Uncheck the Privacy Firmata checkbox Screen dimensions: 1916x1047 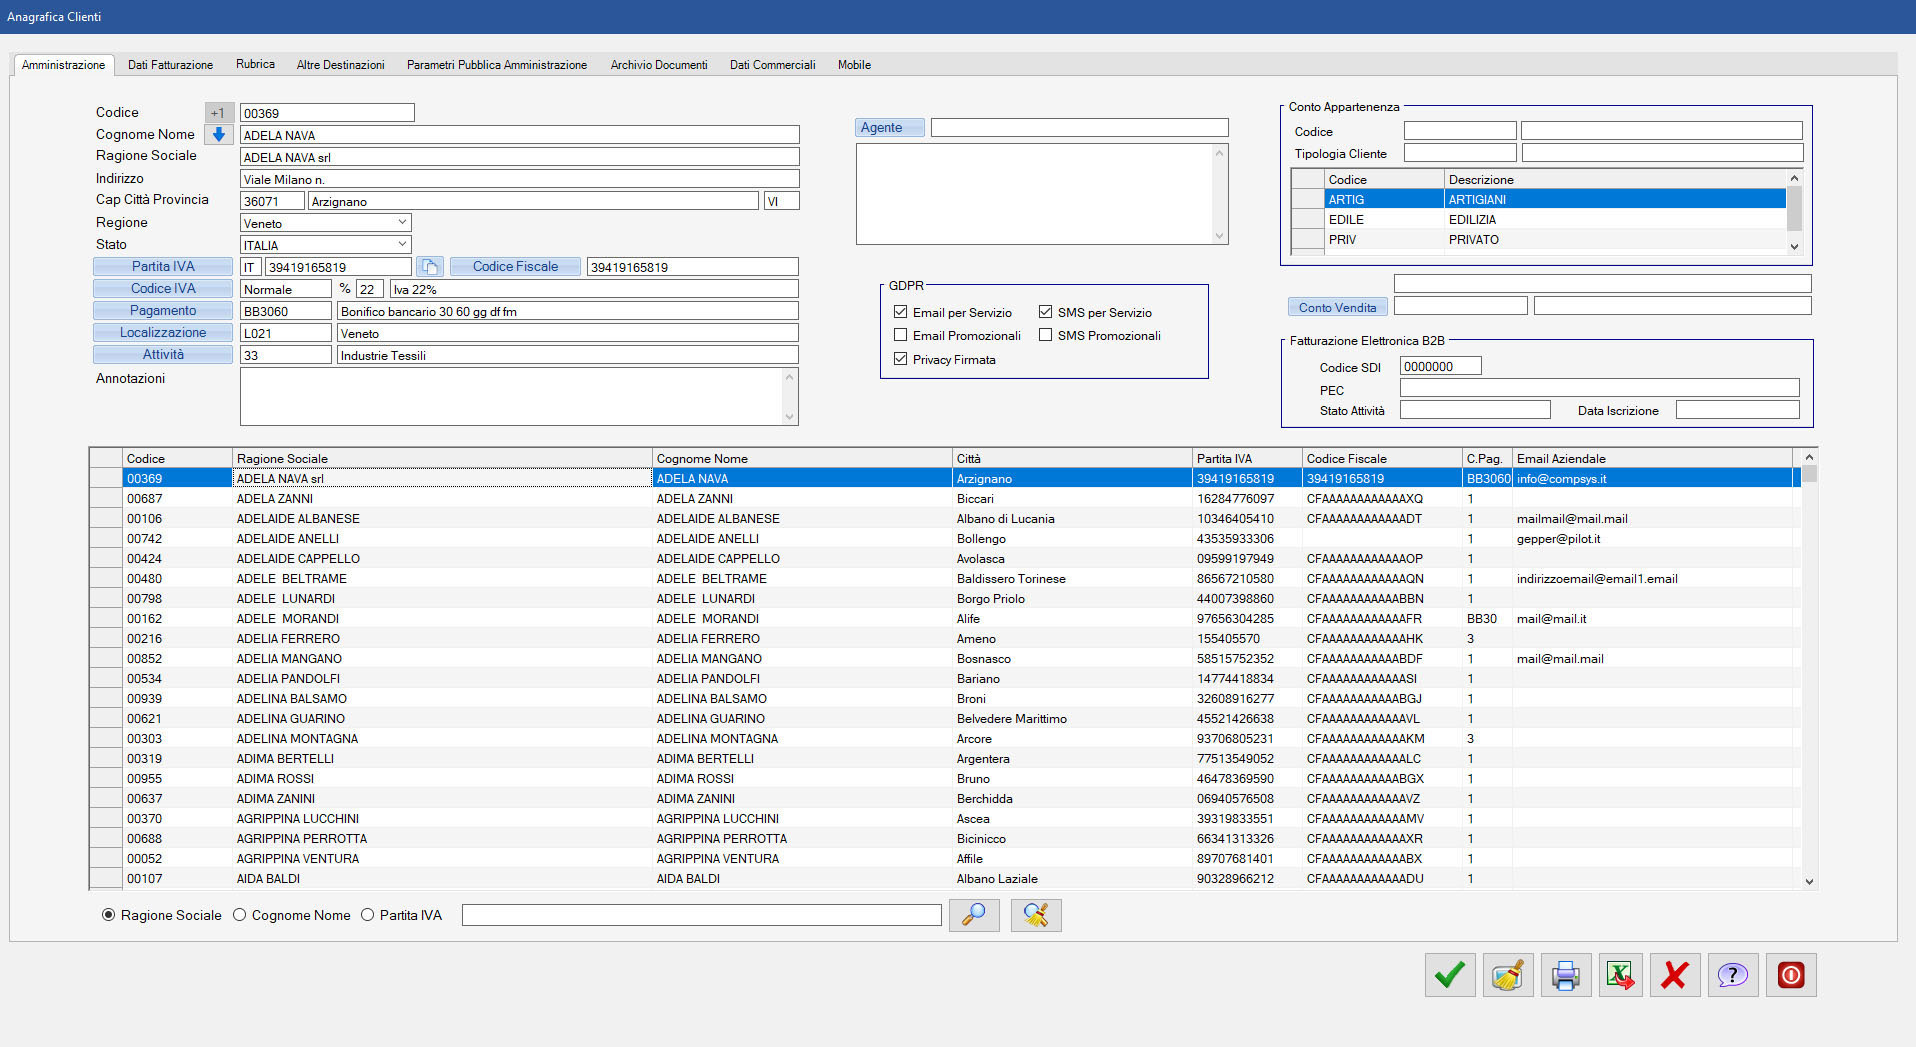[x=901, y=360]
